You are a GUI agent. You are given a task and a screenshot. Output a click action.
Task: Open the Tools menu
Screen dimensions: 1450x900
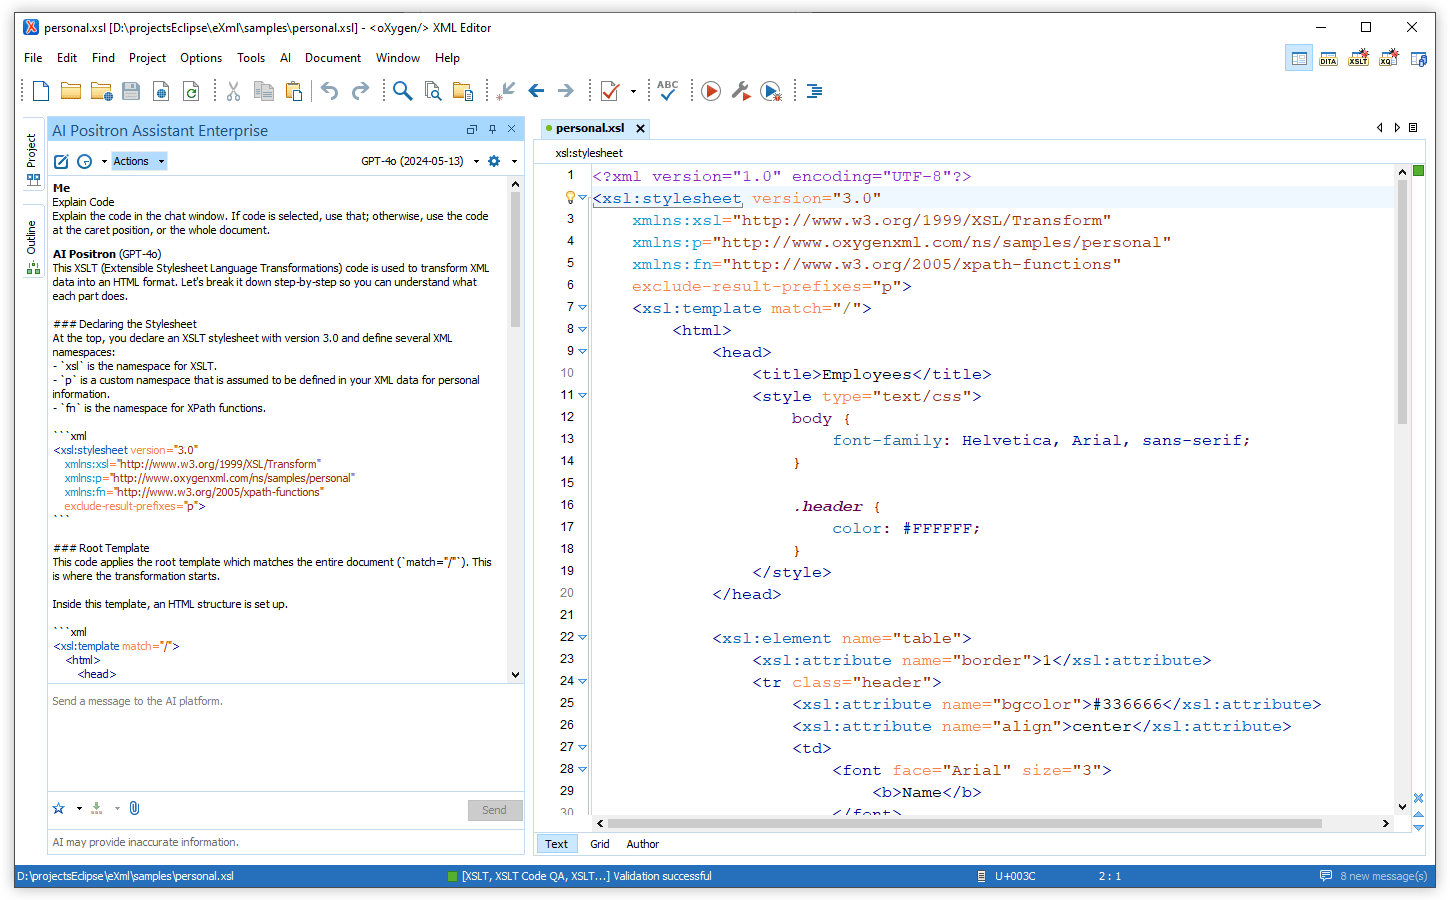(x=251, y=58)
